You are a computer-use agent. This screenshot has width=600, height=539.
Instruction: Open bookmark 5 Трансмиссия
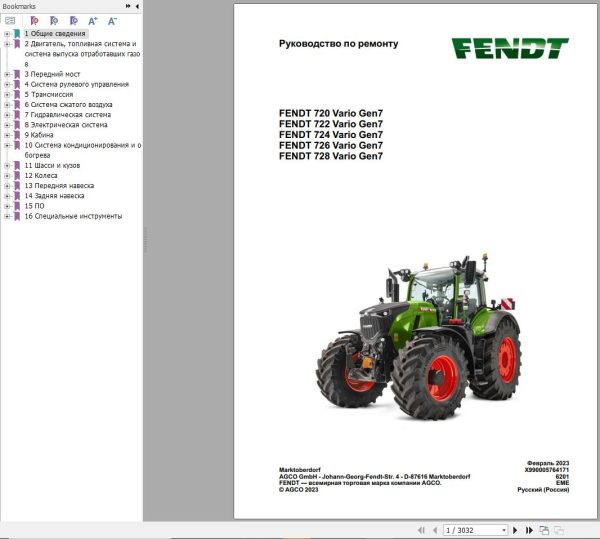click(49, 94)
